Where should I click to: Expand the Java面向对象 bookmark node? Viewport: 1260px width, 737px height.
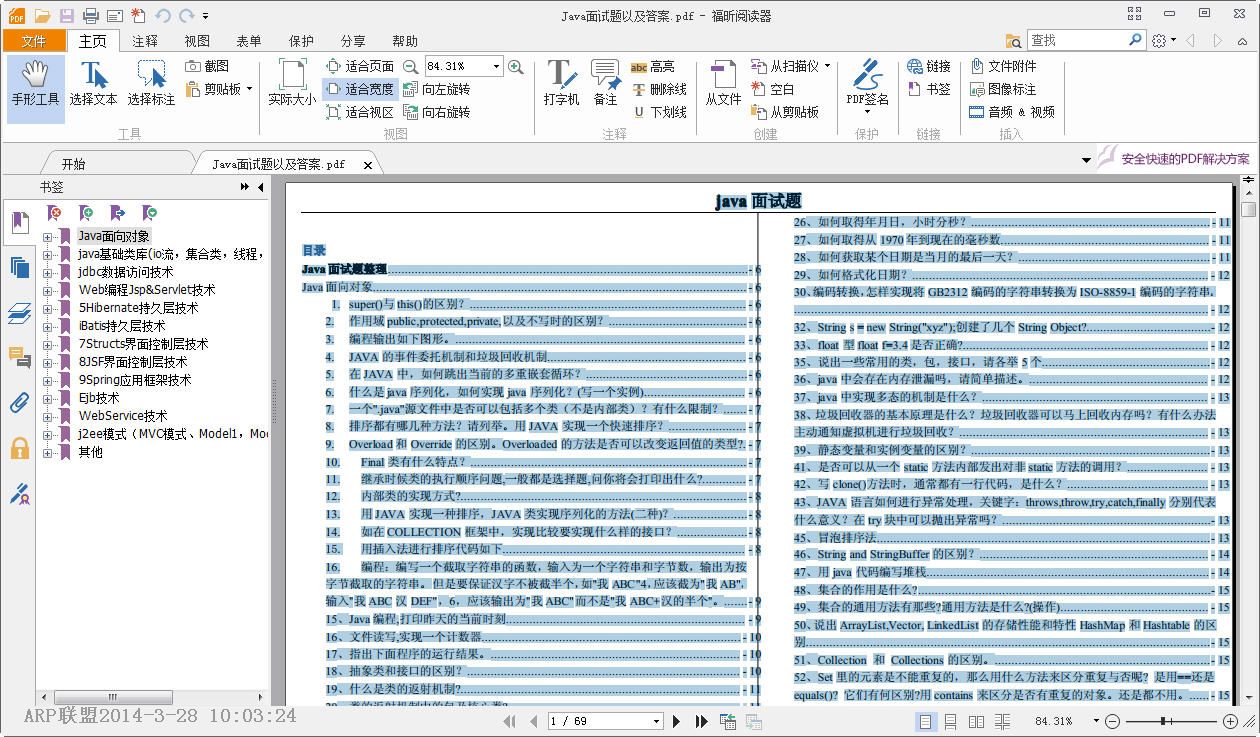tap(47, 237)
